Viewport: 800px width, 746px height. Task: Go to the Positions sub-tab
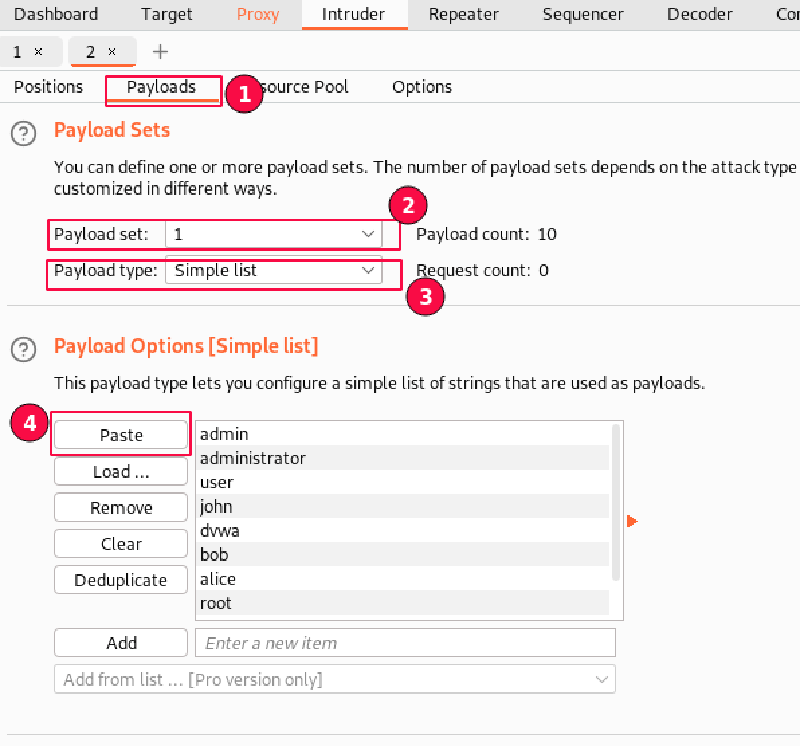[x=48, y=87]
